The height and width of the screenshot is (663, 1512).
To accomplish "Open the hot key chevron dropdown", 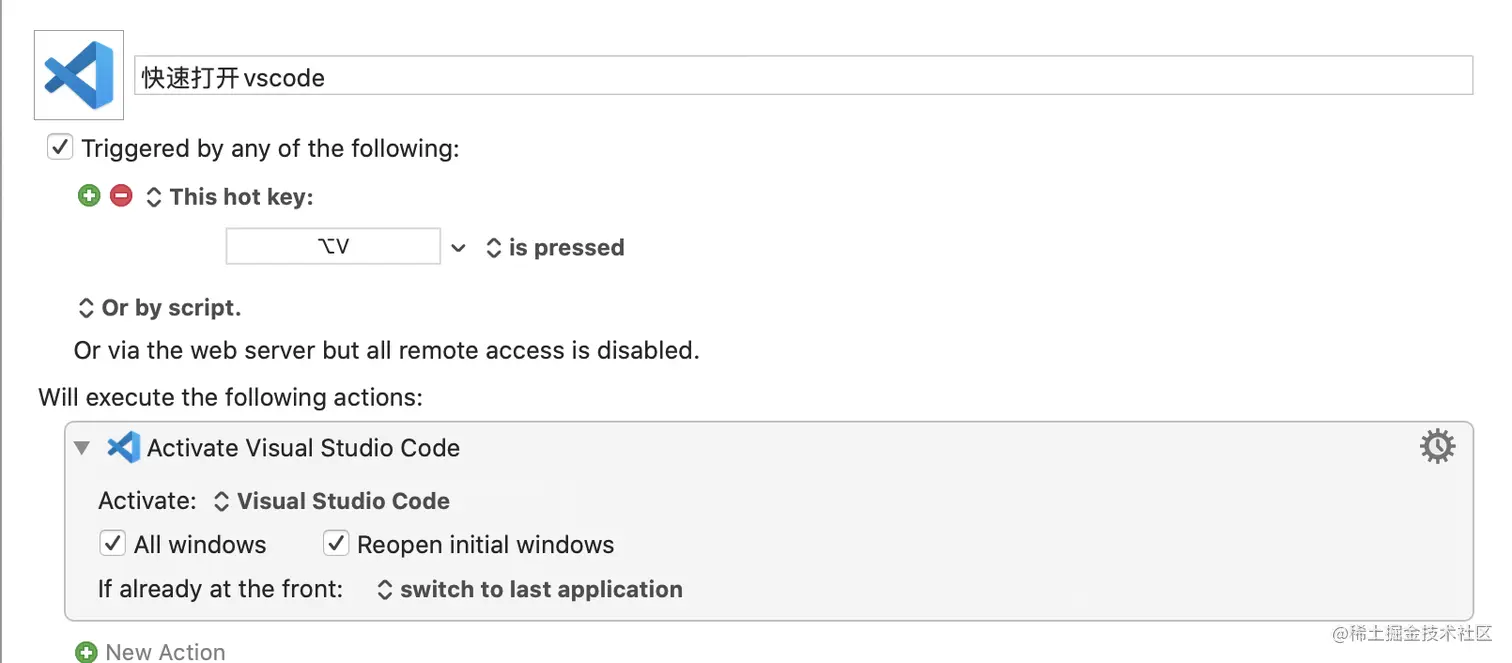I will [458, 248].
